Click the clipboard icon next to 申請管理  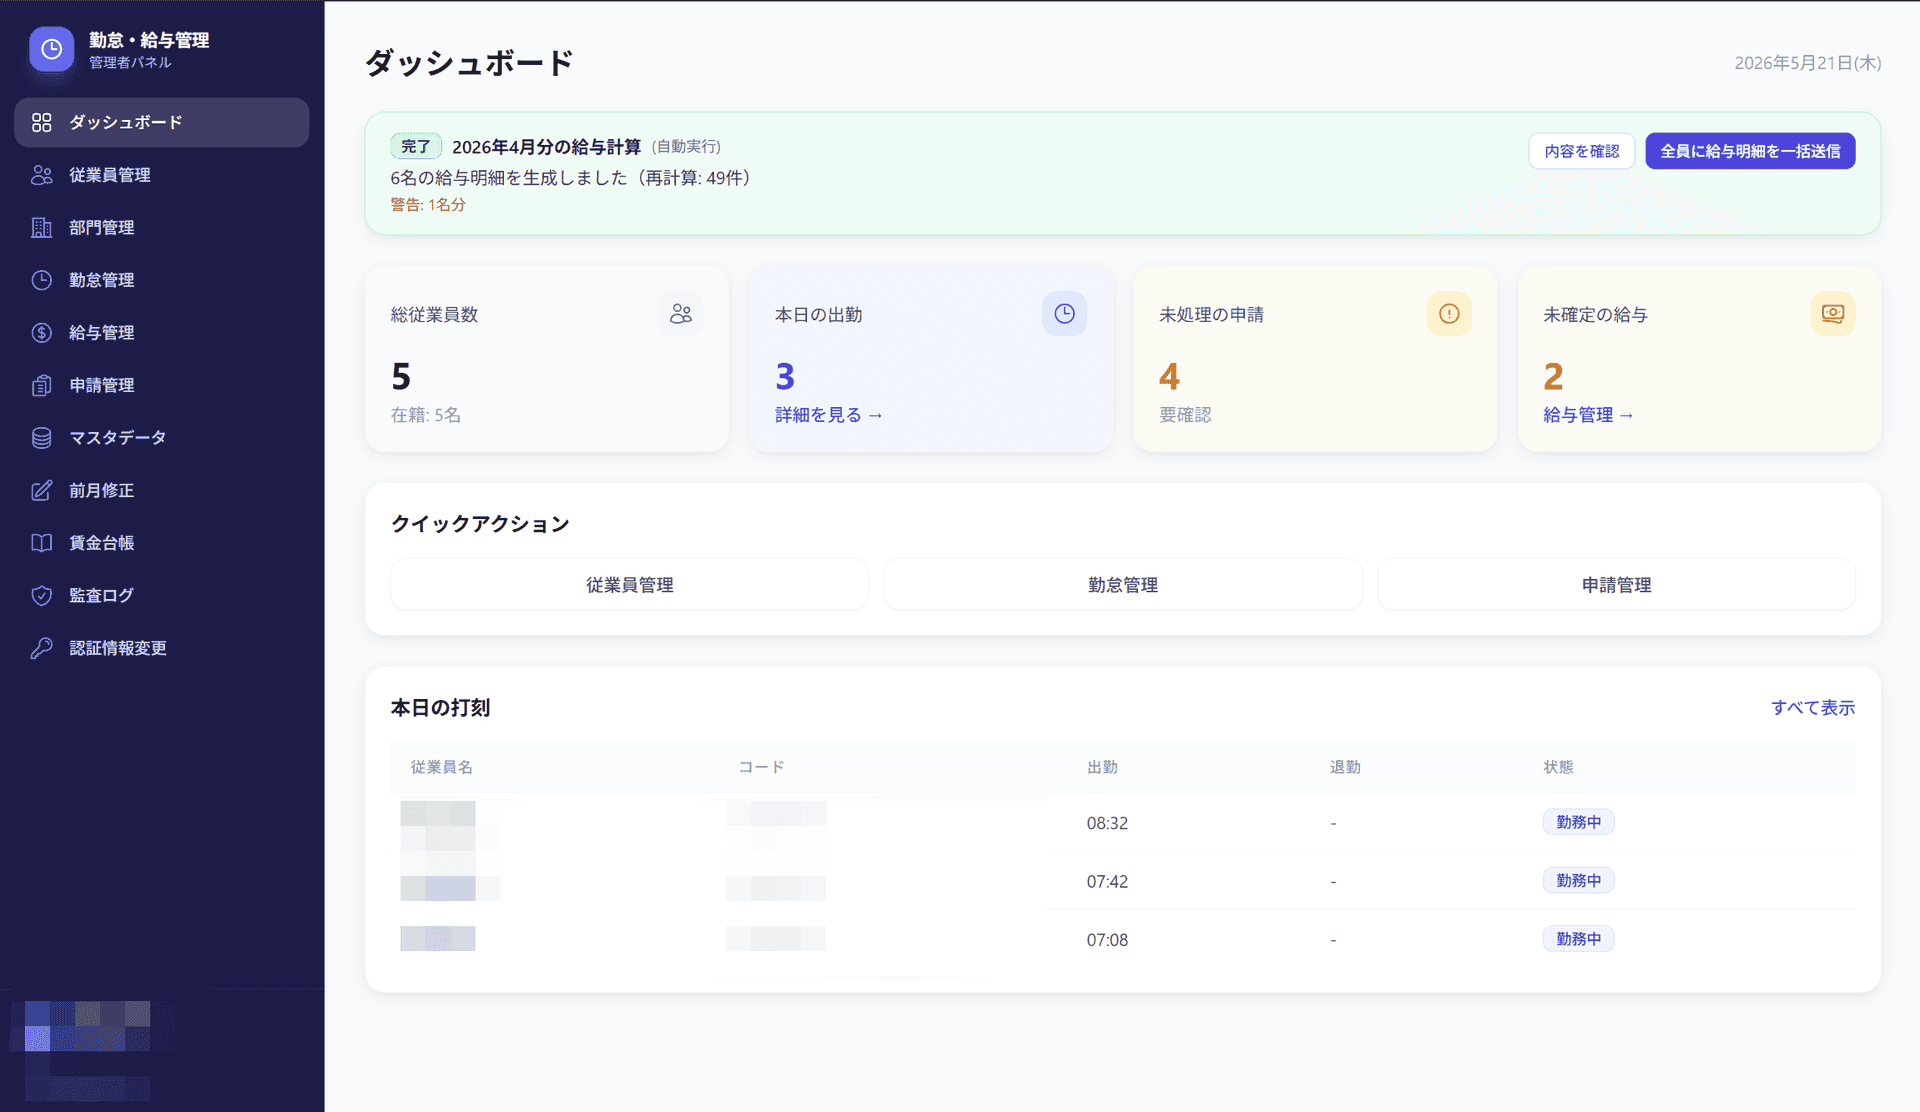pos(41,385)
